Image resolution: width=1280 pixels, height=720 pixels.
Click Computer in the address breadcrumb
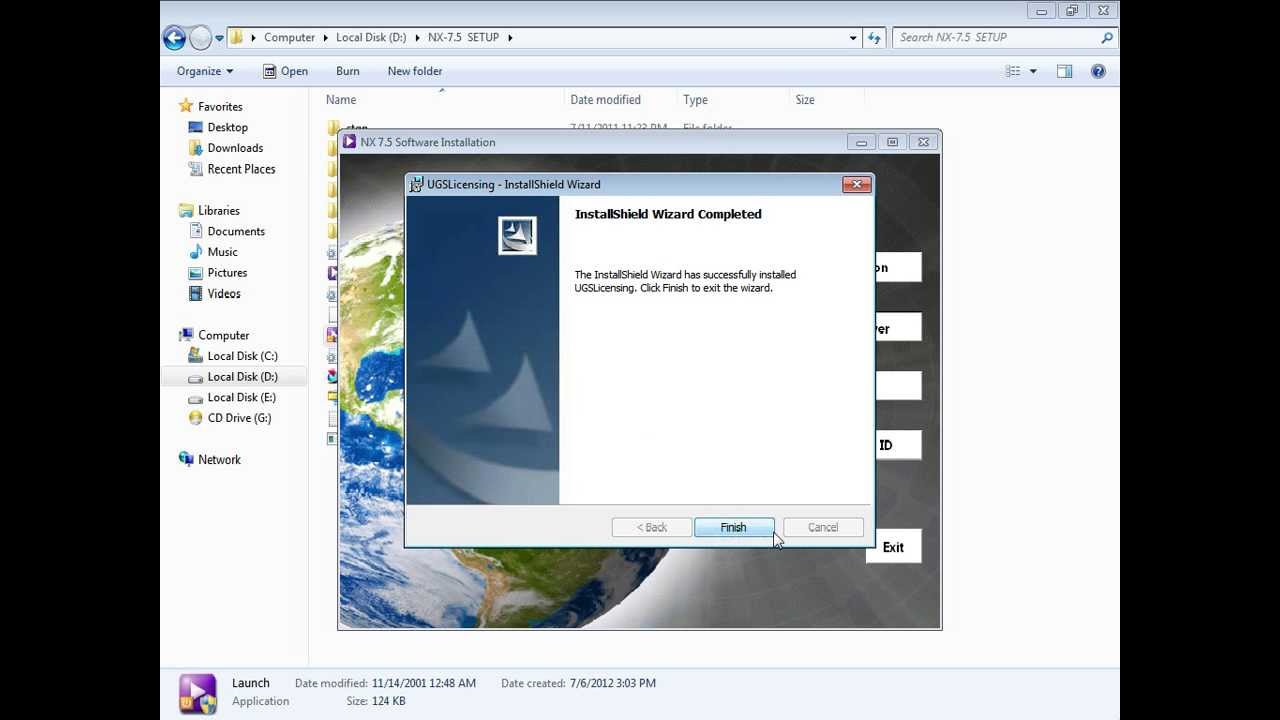[x=289, y=37]
